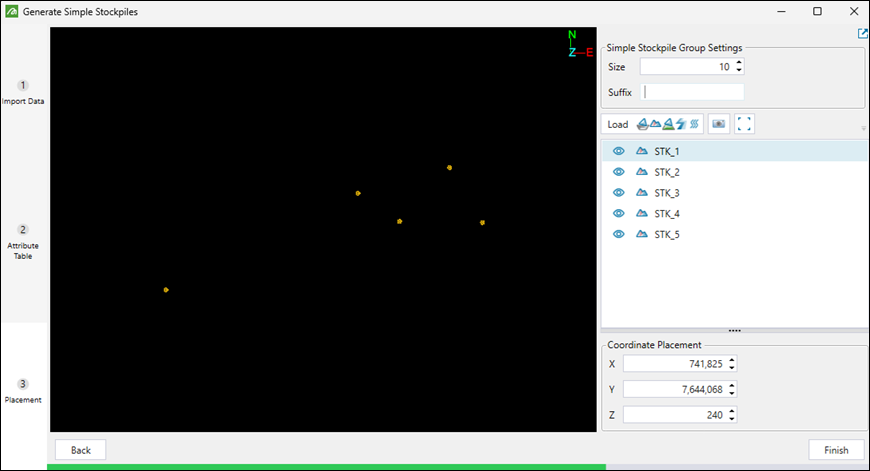Image resolution: width=870 pixels, height=471 pixels.
Task: Click the Load wavy lines icon
Action: (694, 124)
